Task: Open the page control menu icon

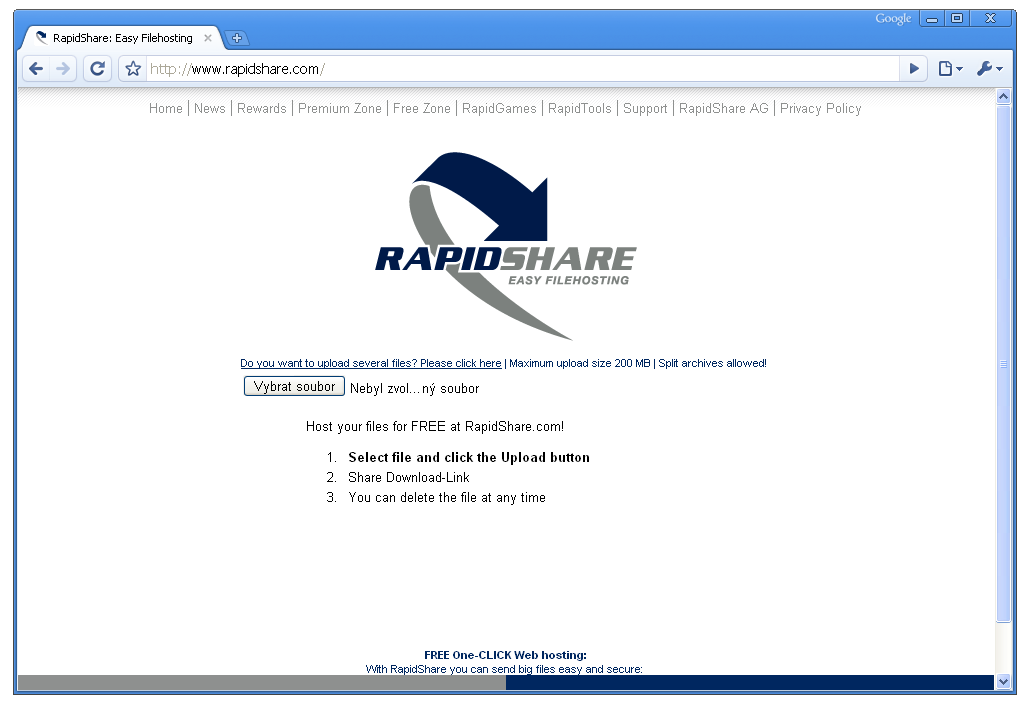Action: [950, 68]
